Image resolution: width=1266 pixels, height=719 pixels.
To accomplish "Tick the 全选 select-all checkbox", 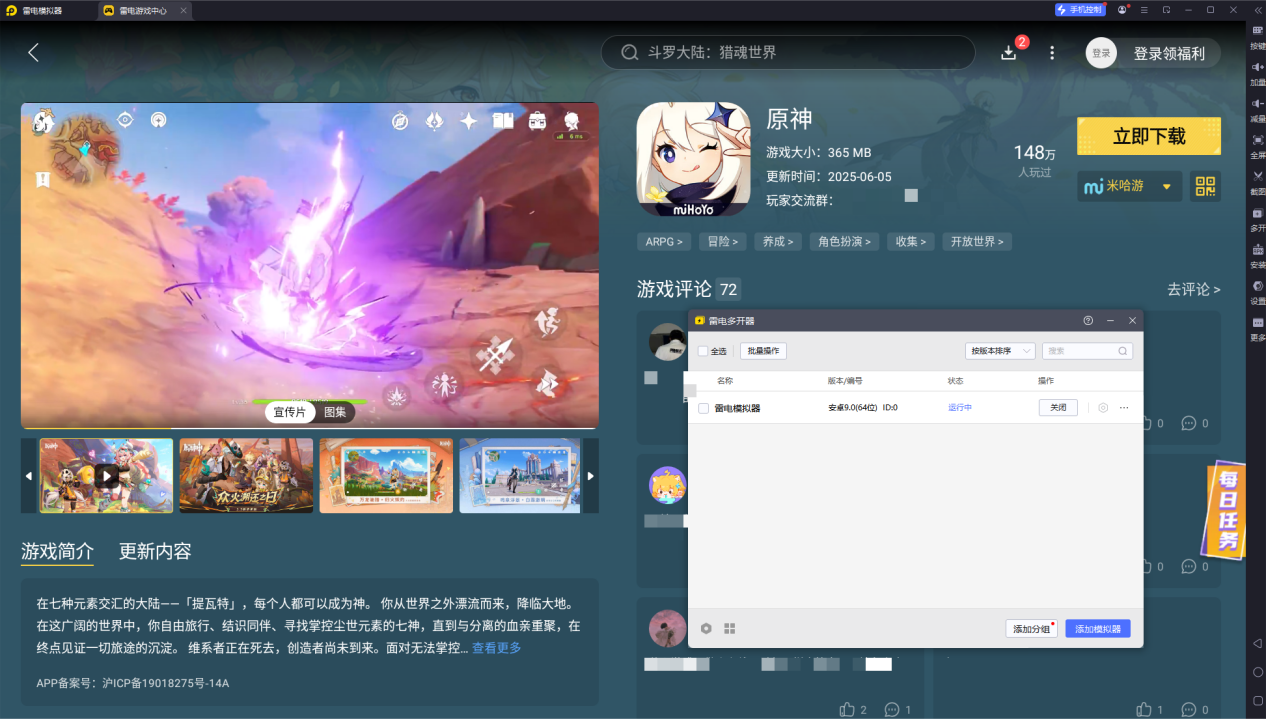I will pos(703,351).
